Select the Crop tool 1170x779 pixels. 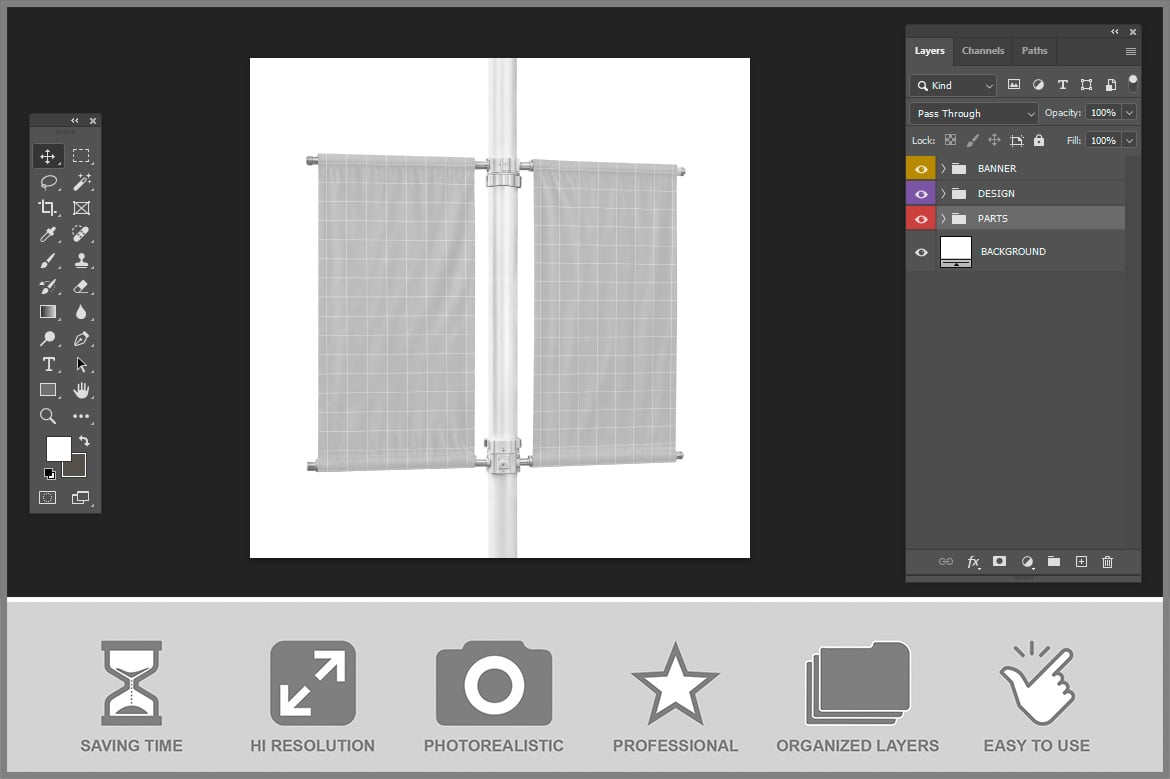[x=48, y=208]
